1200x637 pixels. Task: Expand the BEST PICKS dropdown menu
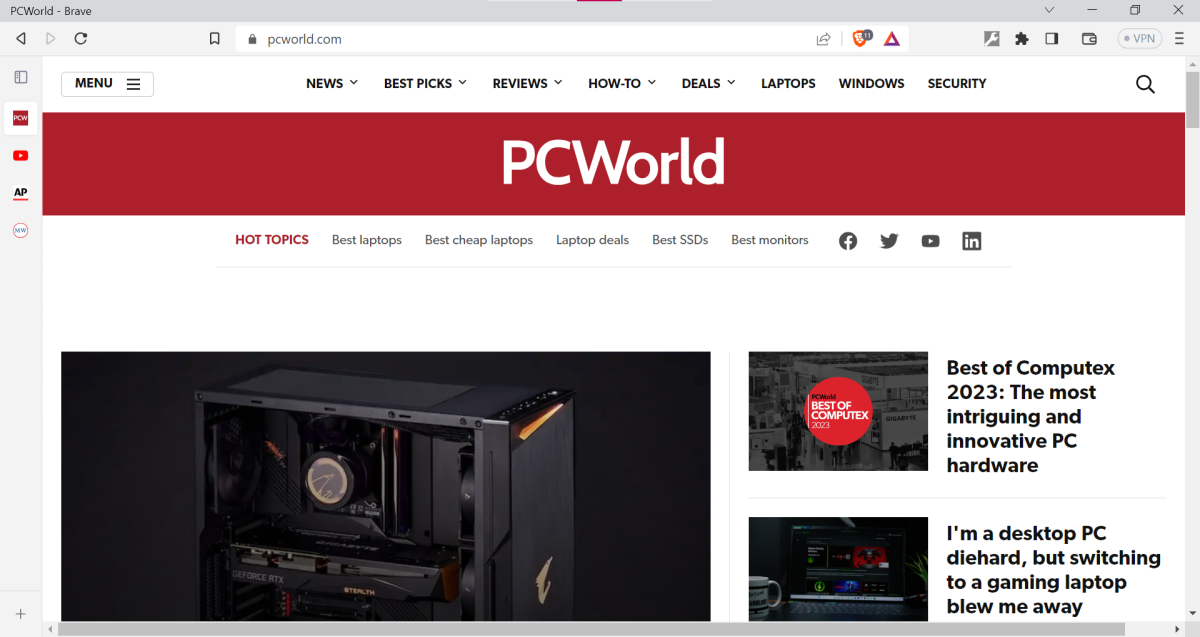(426, 84)
